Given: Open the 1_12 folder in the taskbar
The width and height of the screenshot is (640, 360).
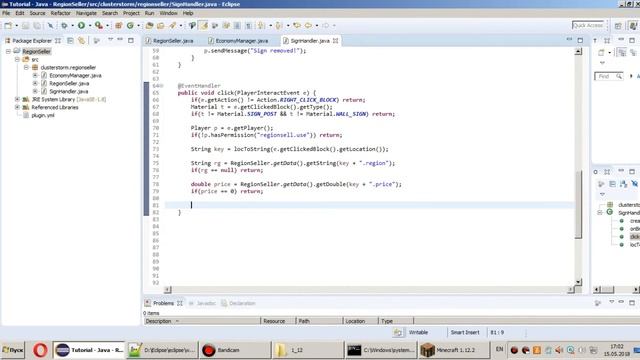Looking at the screenshot, I should pyautogui.click(x=308, y=350).
